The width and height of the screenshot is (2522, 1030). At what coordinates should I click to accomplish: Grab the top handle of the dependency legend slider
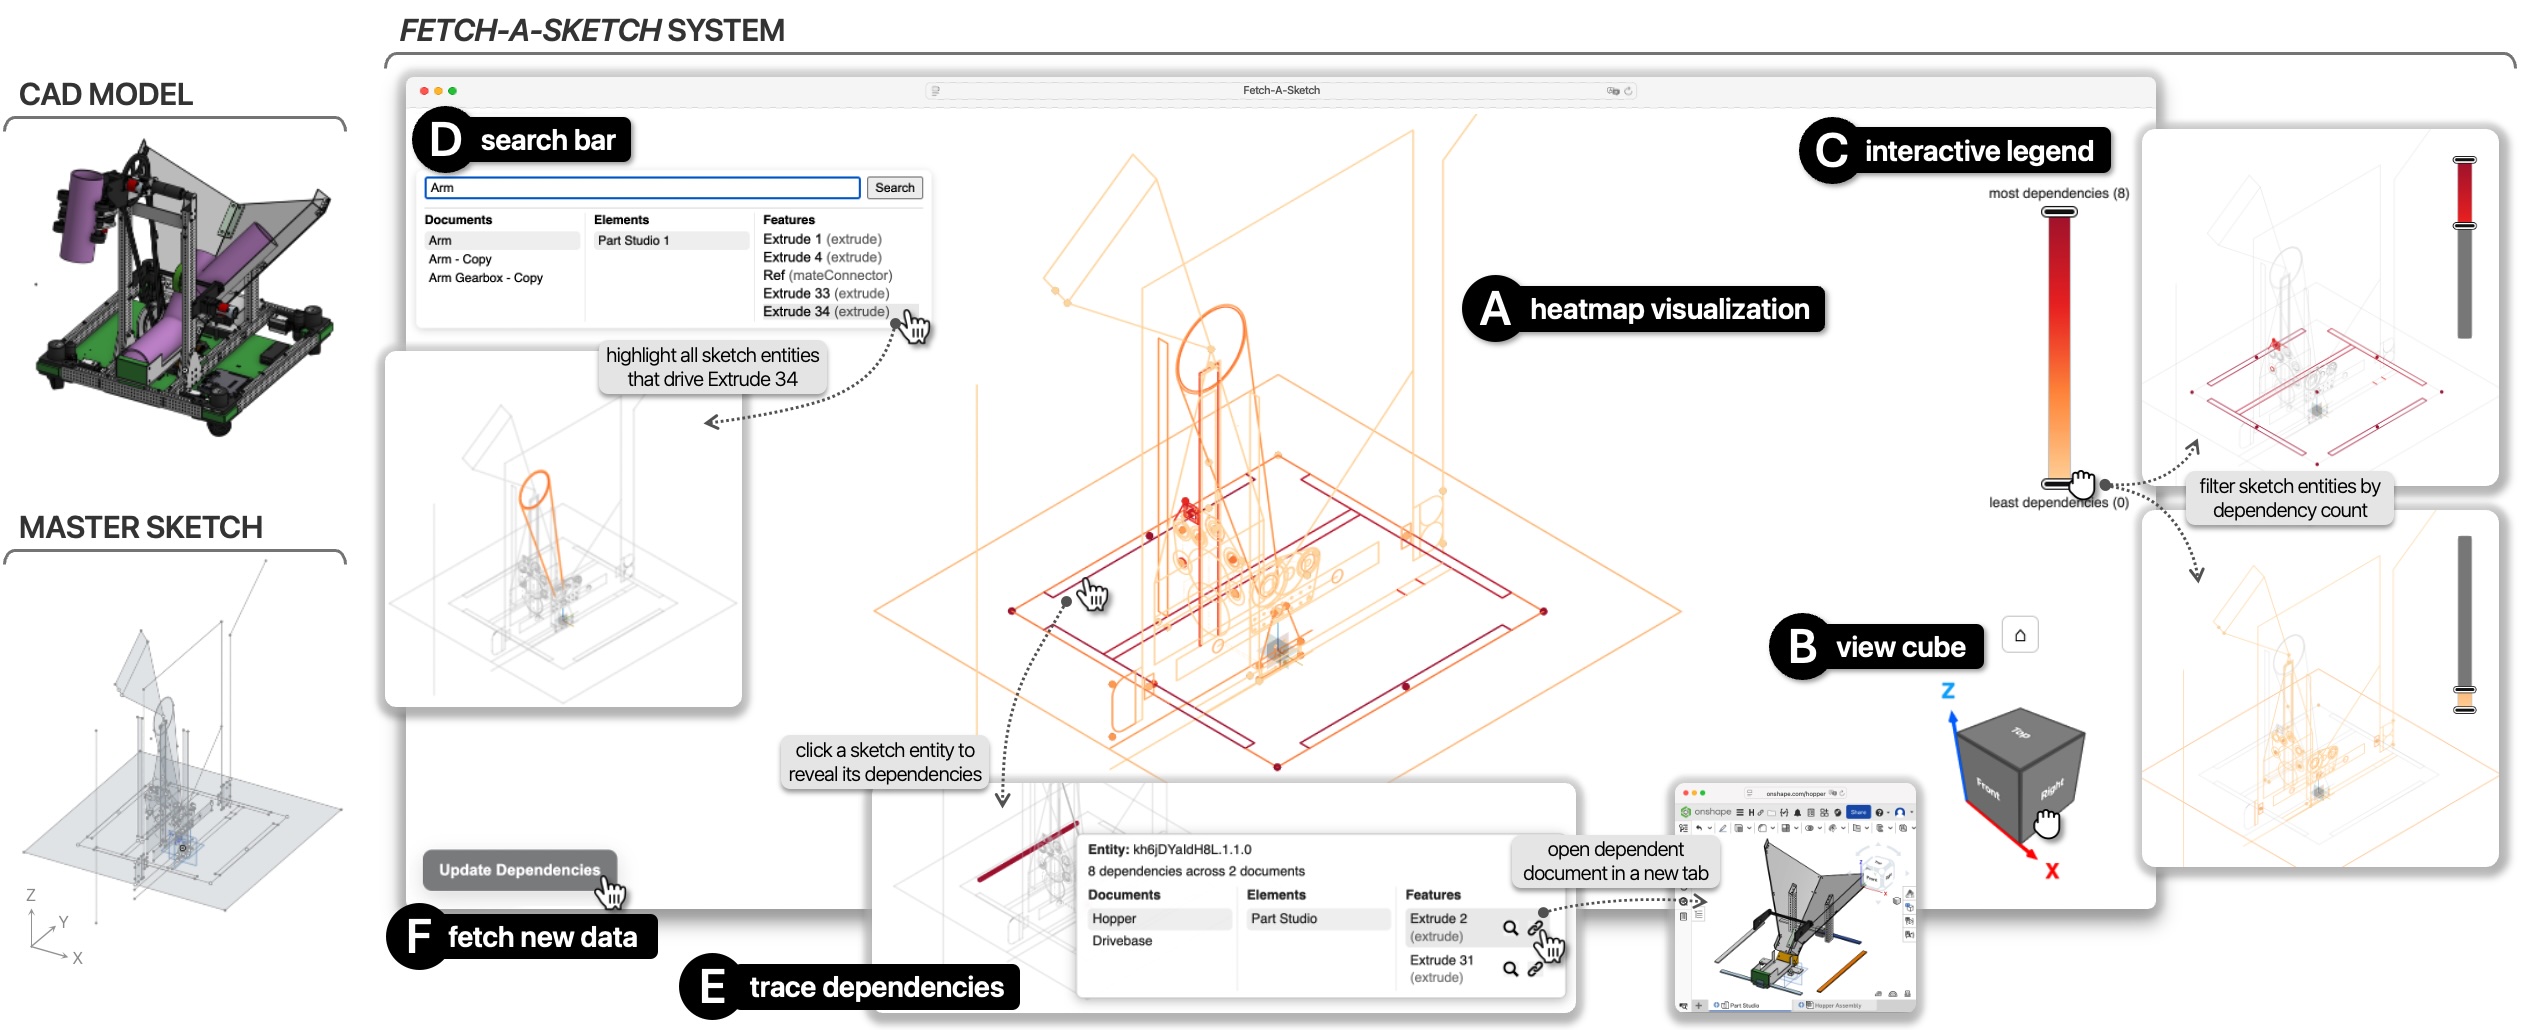(x=2059, y=212)
